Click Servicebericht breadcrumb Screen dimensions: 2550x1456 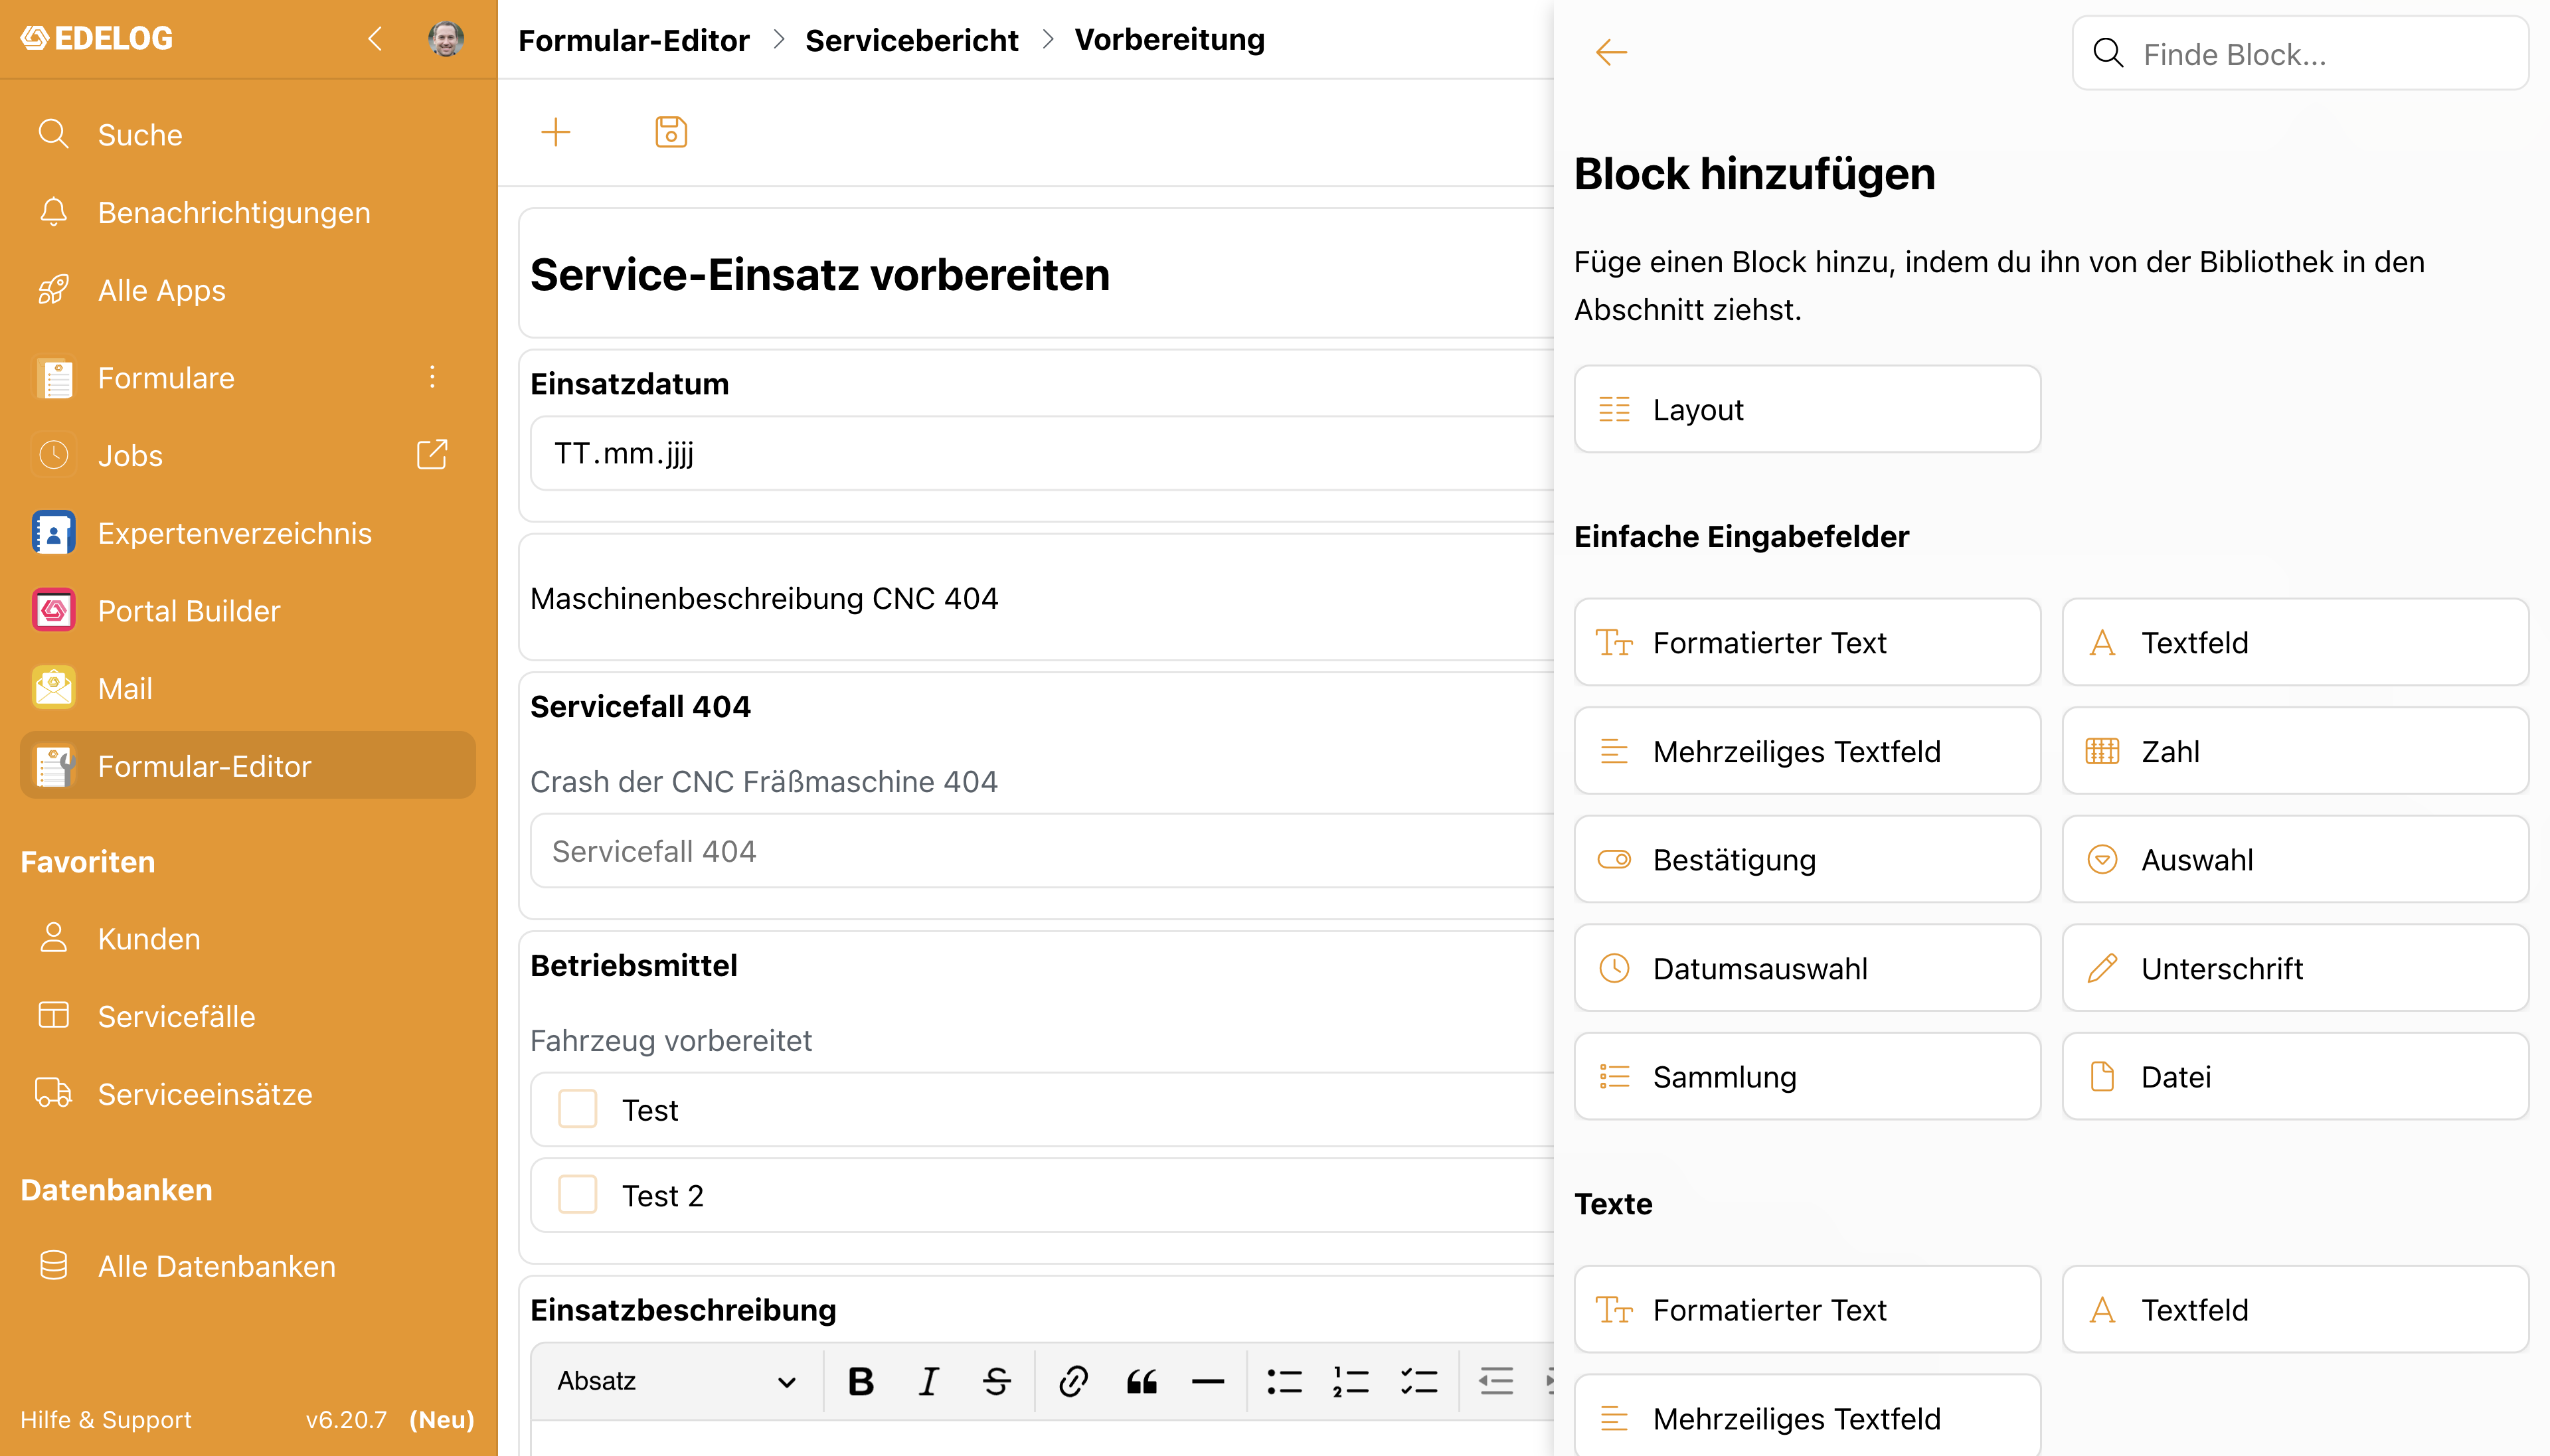point(911,40)
